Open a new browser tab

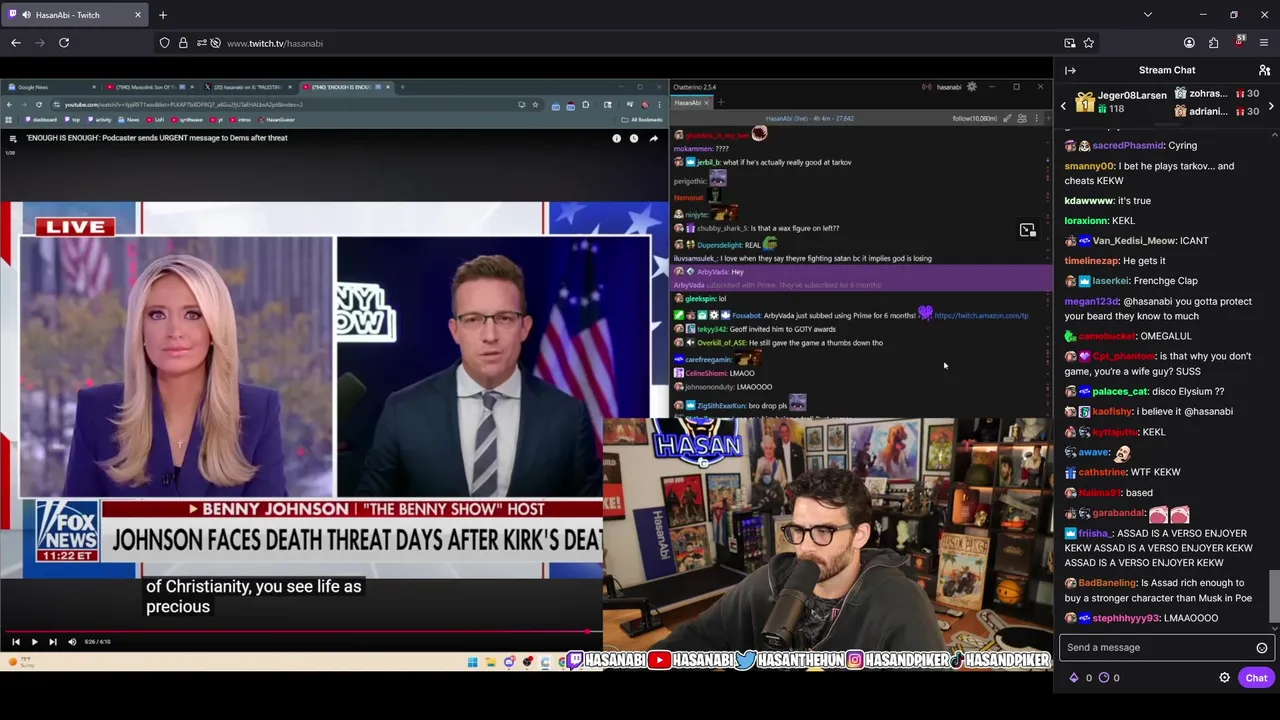pos(163,15)
